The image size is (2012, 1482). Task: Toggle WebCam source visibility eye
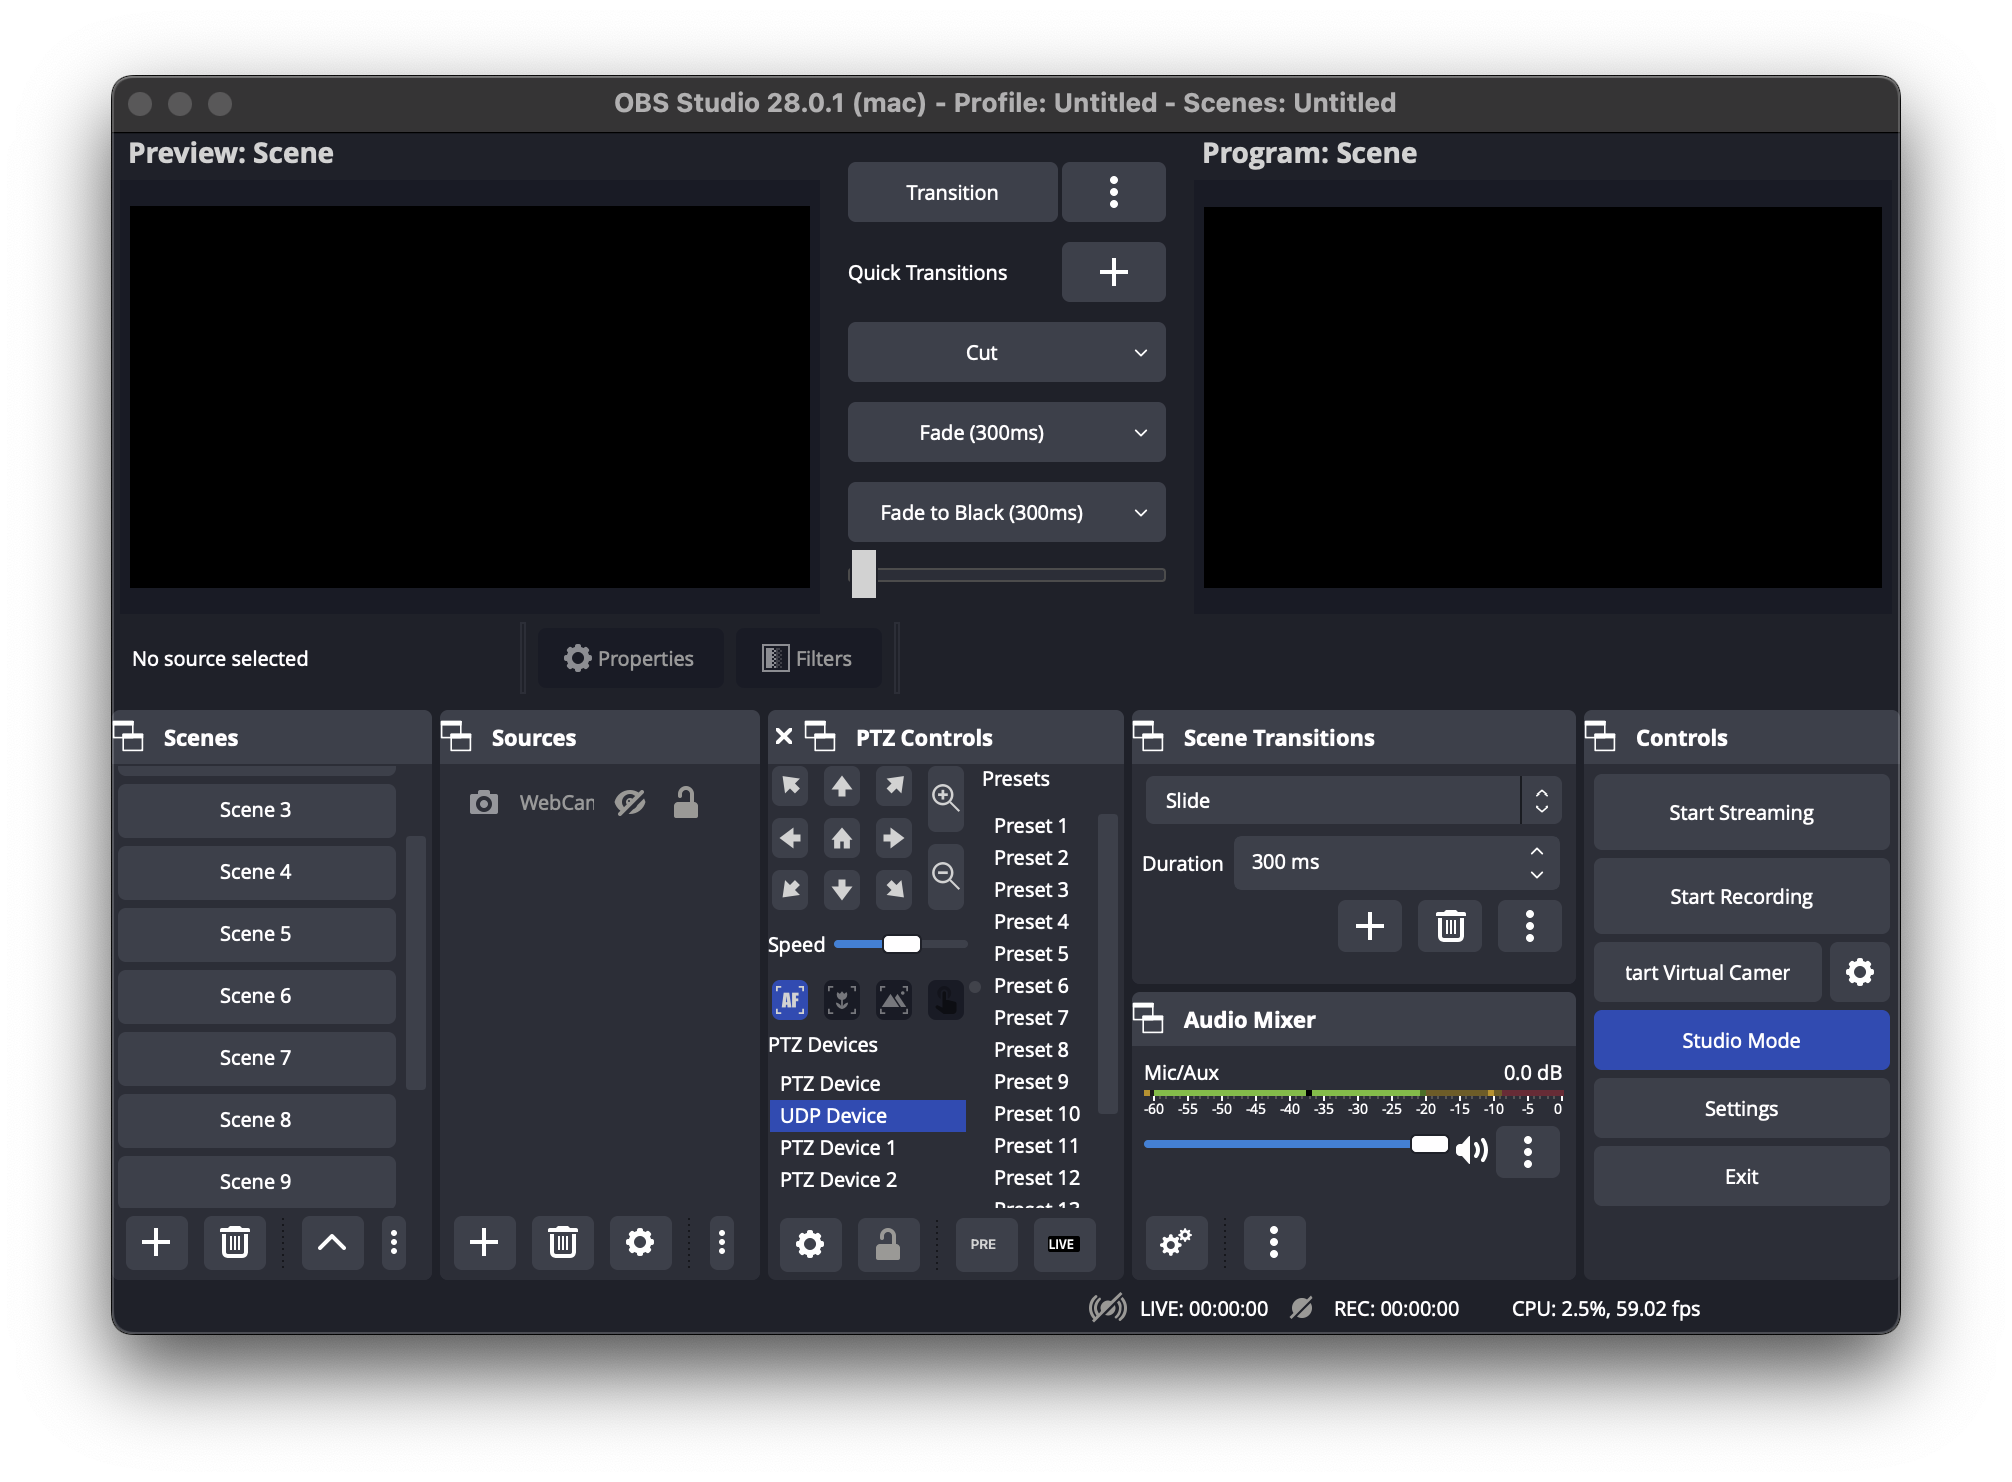pyautogui.click(x=630, y=803)
